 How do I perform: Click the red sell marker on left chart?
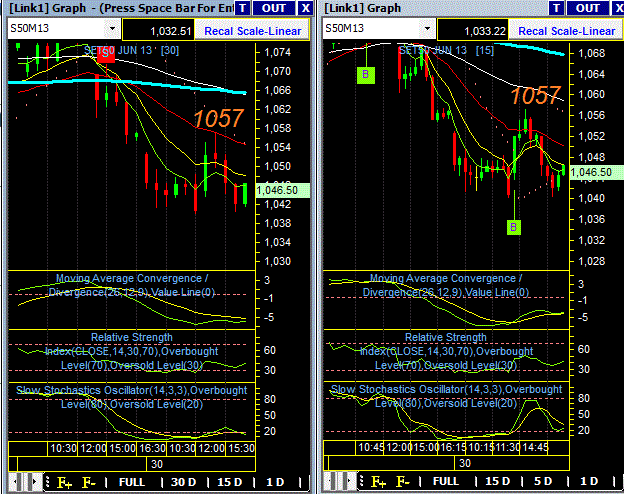click(x=106, y=54)
